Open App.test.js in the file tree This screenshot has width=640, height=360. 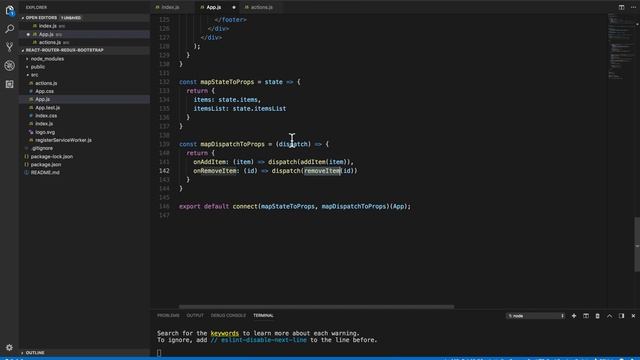[47, 108]
